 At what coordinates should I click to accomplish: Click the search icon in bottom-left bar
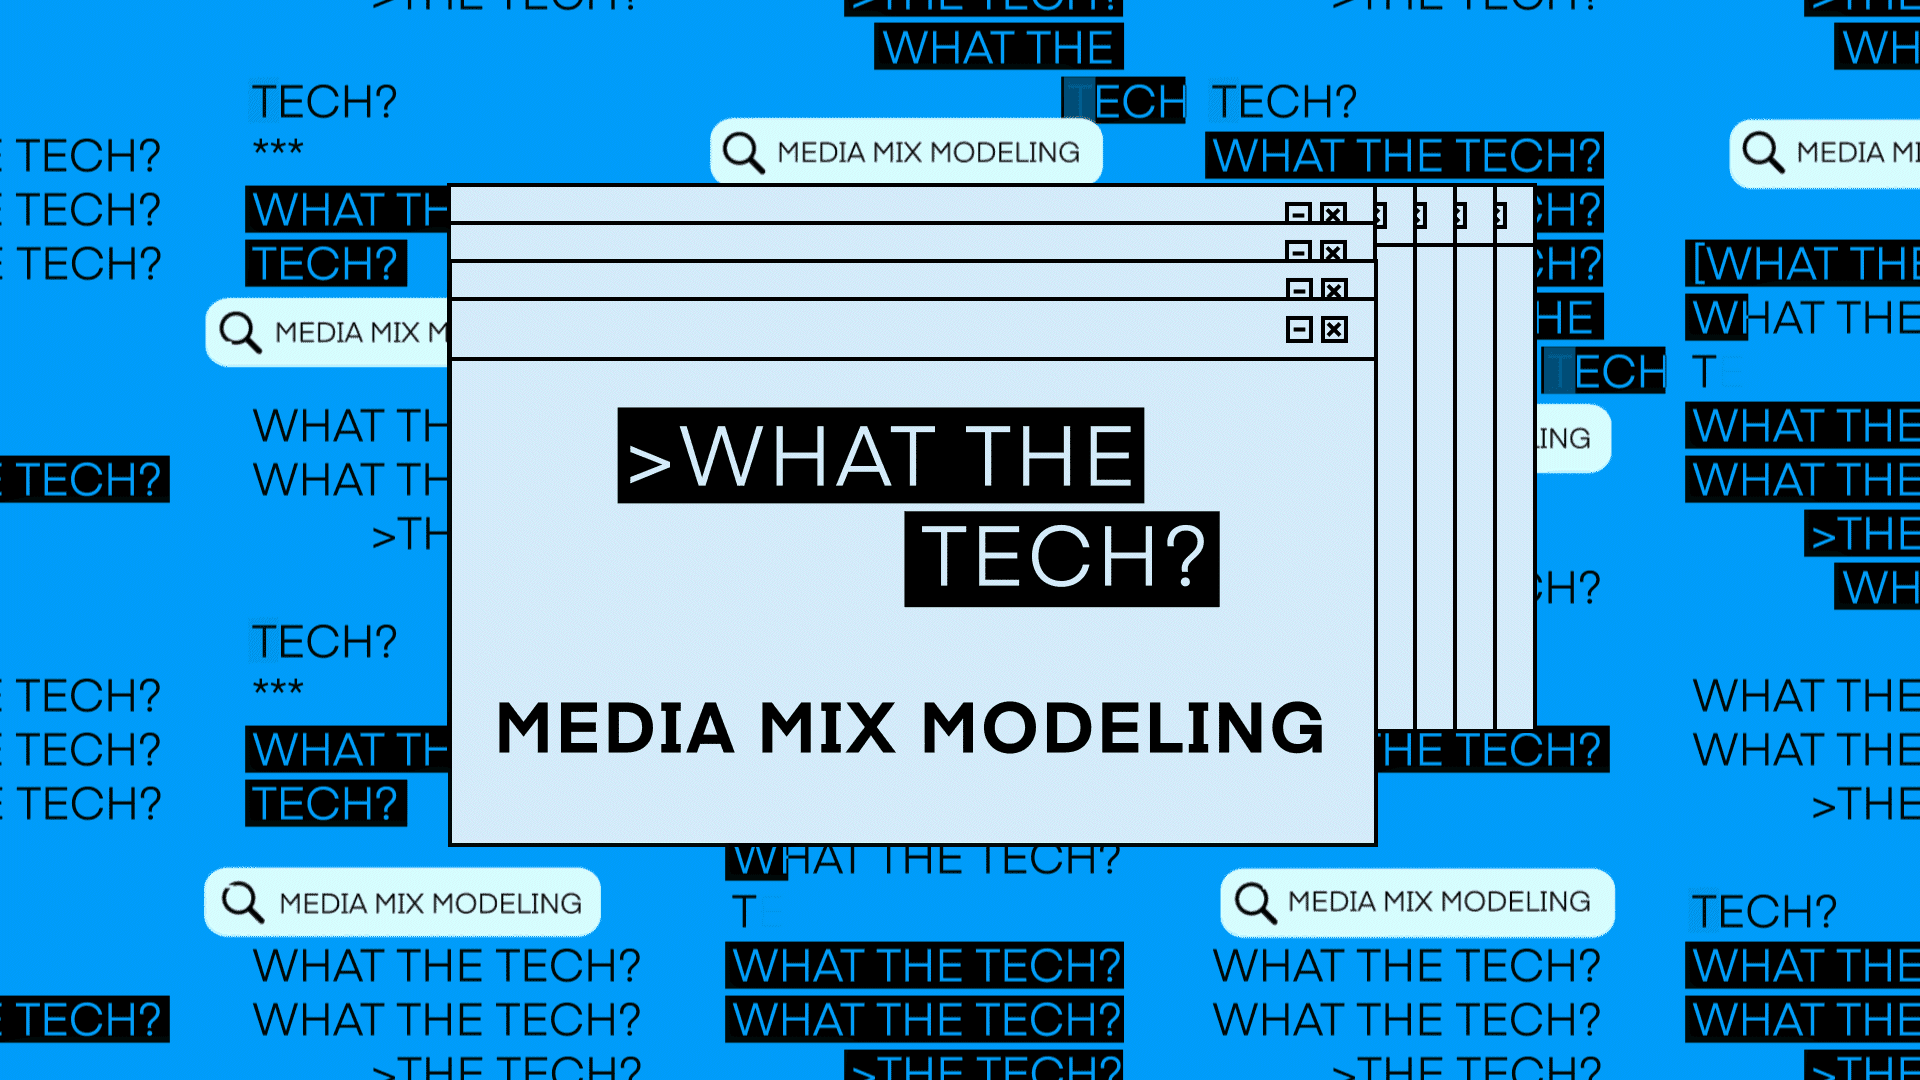(x=243, y=902)
